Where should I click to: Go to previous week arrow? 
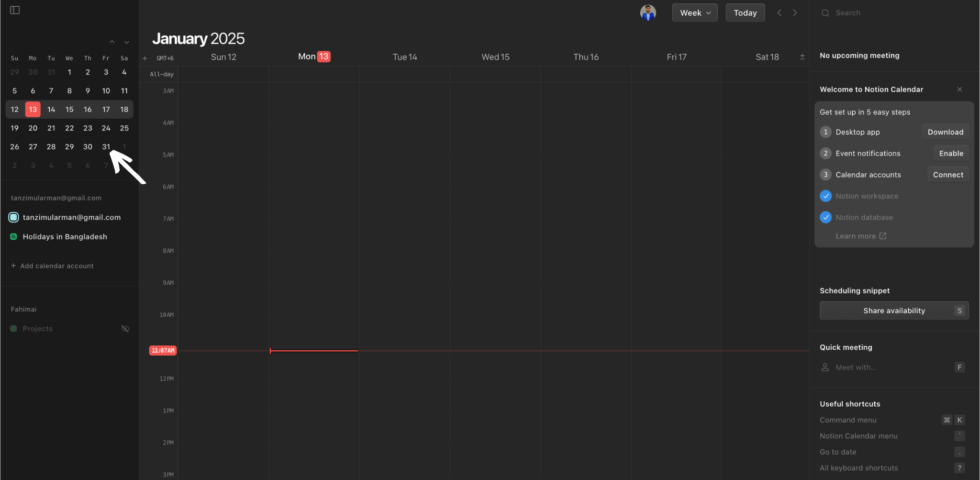click(x=780, y=13)
